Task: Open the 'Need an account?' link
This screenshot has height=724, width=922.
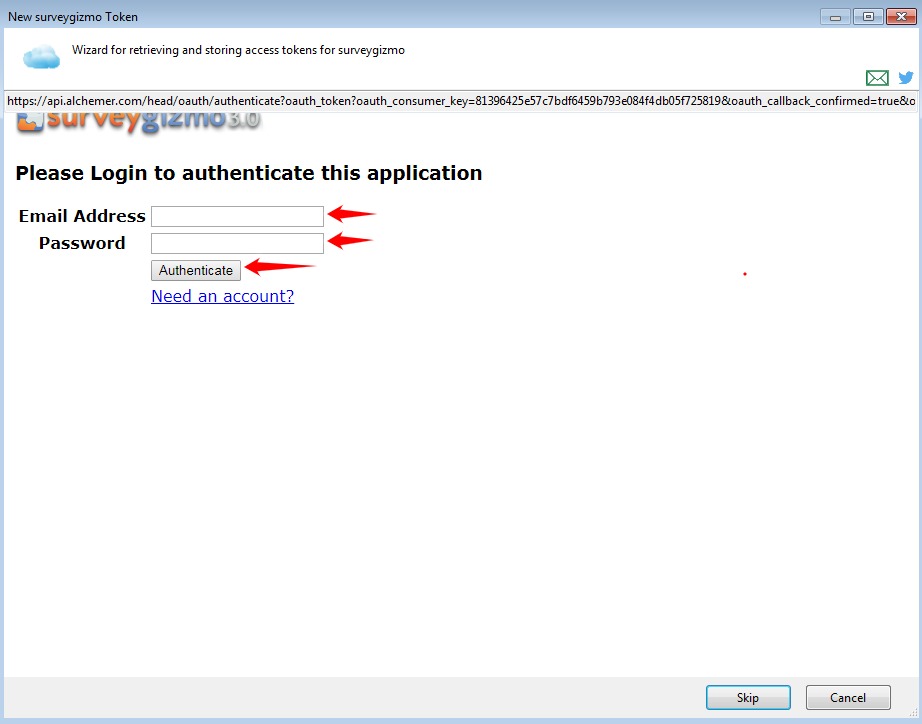Action: 222,296
